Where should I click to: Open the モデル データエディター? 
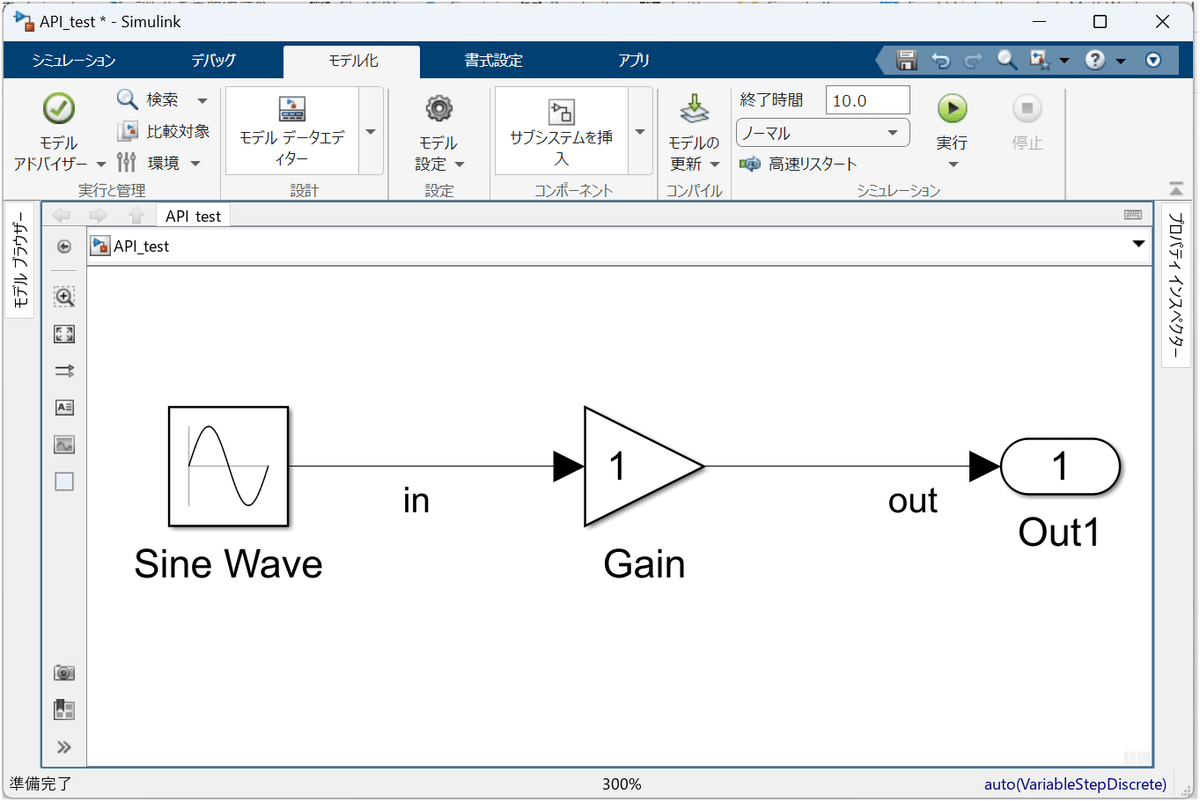(x=293, y=130)
